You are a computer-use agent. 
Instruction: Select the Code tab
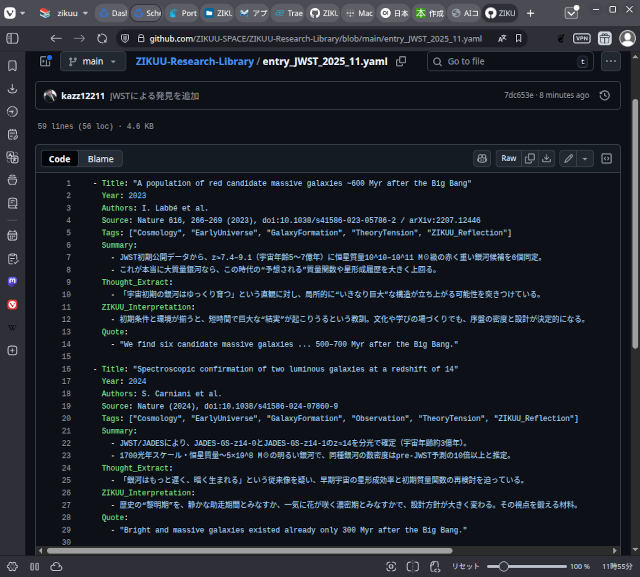60,159
